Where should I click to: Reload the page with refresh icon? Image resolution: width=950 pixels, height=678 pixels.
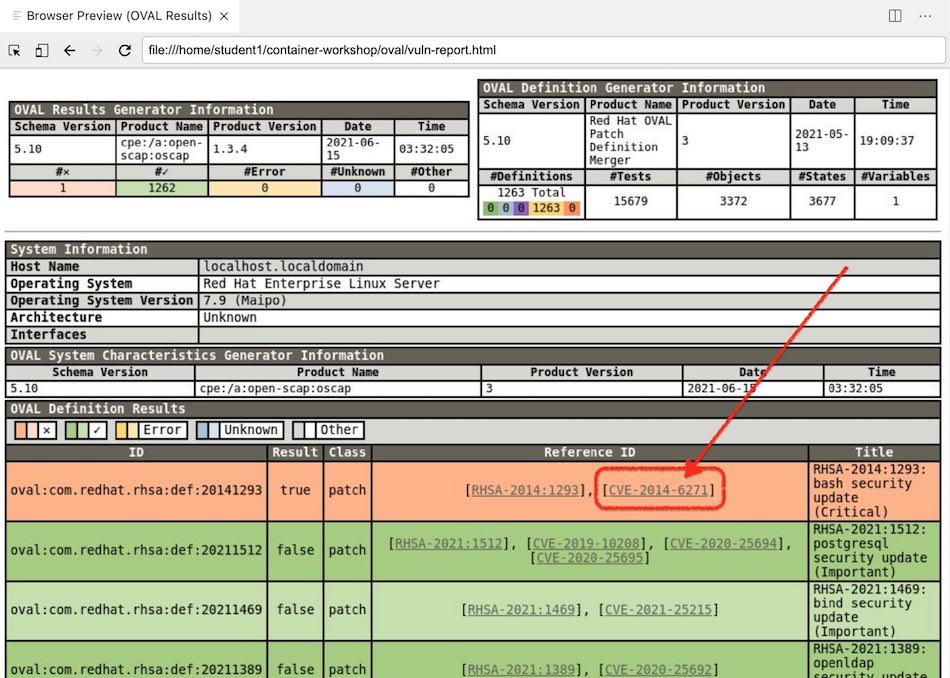click(x=125, y=50)
